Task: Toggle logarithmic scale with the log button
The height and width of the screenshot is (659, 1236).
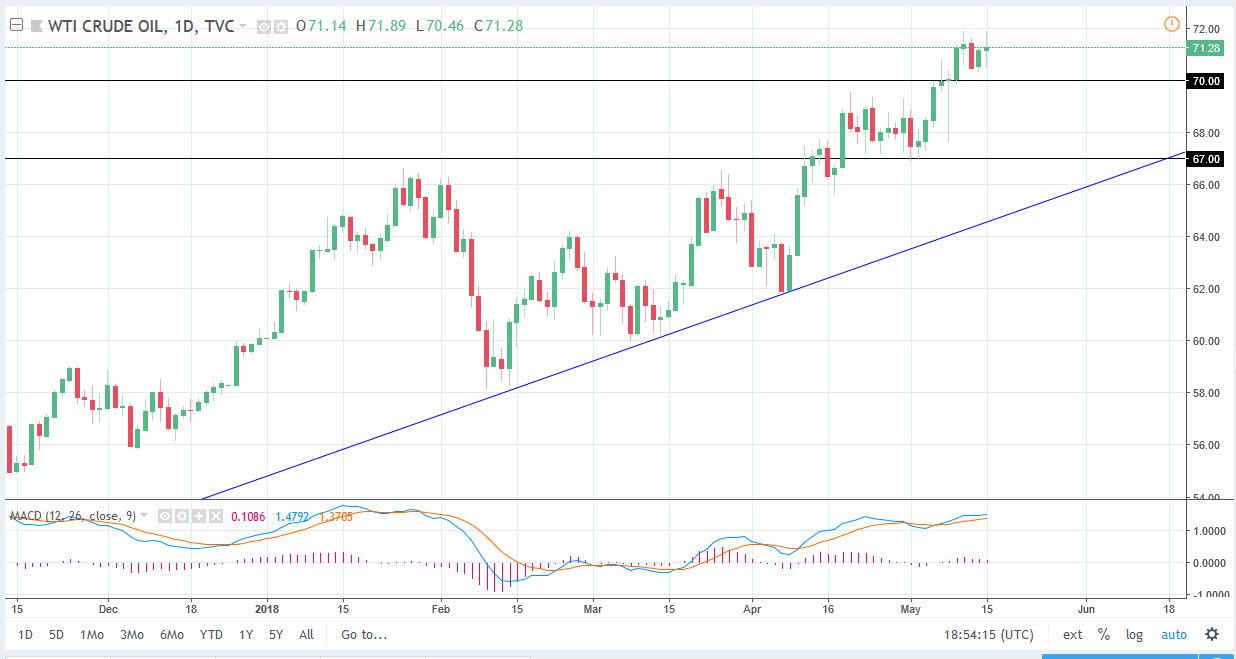Action: 1134,634
